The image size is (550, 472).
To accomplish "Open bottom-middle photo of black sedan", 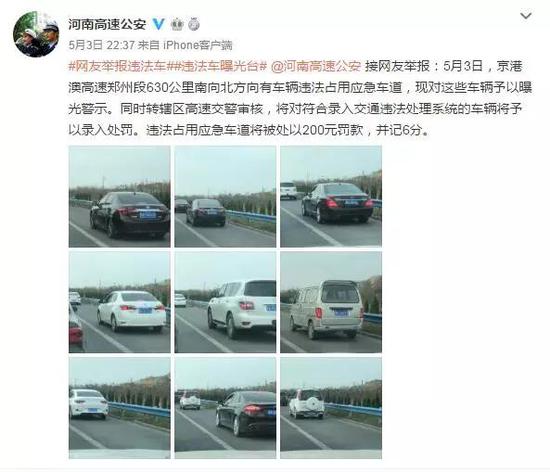I will (225, 408).
